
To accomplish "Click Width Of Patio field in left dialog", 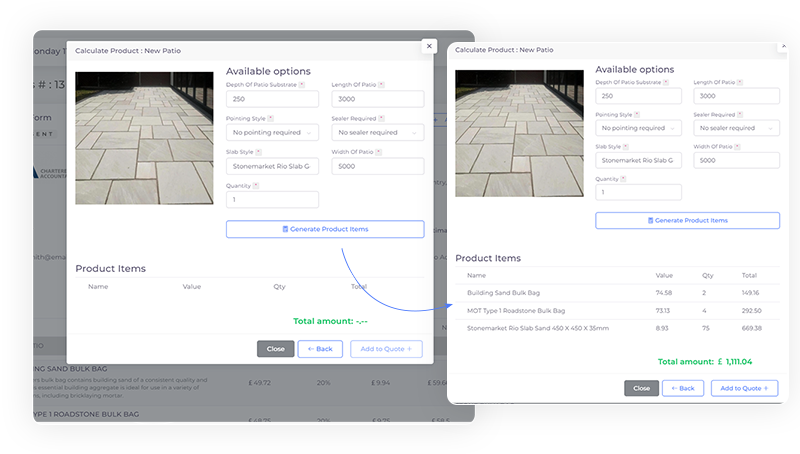I will [x=378, y=166].
